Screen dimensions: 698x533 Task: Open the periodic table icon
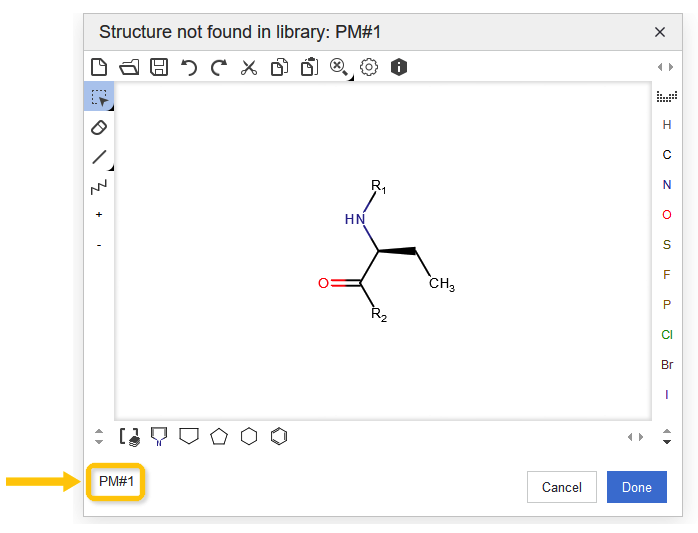click(667, 97)
